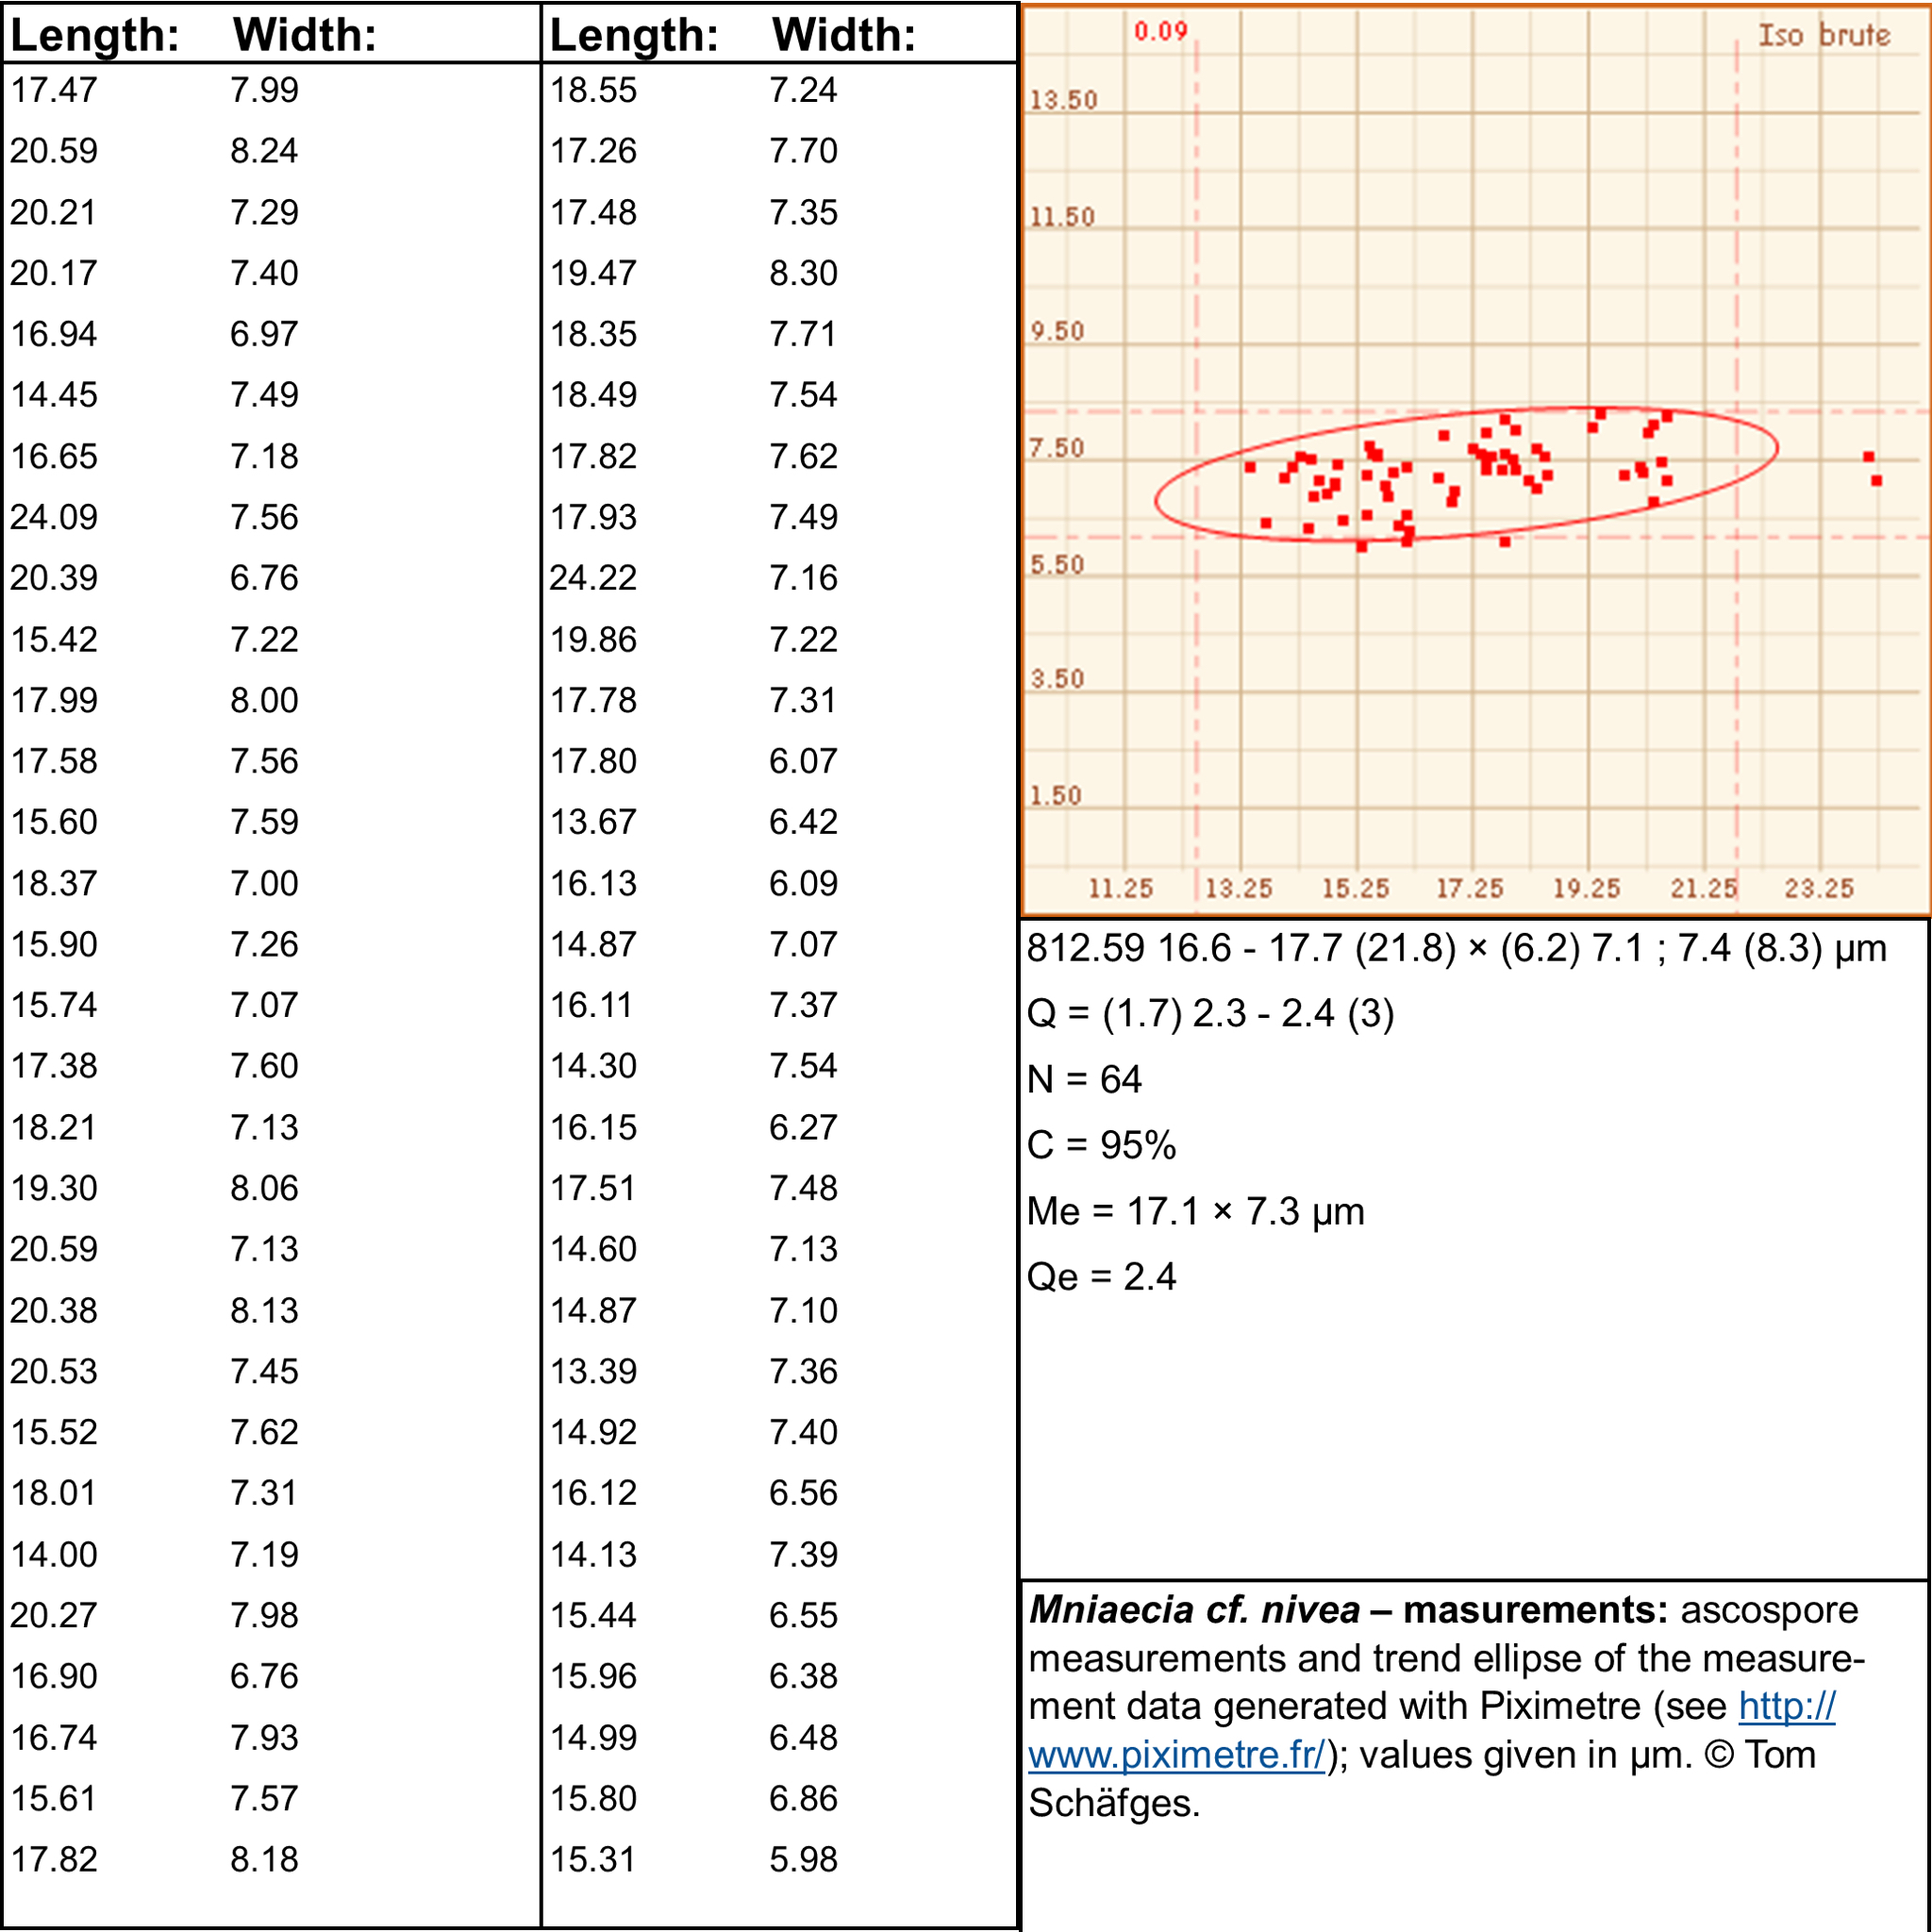Screen dimensions: 1932x1932
Task: Click the width value '6.27'
Action: click(x=803, y=1128)
